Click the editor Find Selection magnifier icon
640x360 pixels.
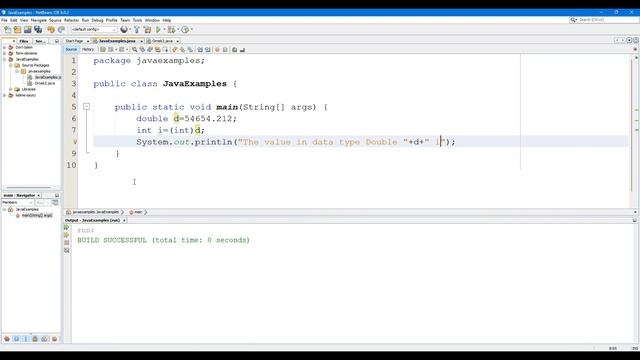134,49
